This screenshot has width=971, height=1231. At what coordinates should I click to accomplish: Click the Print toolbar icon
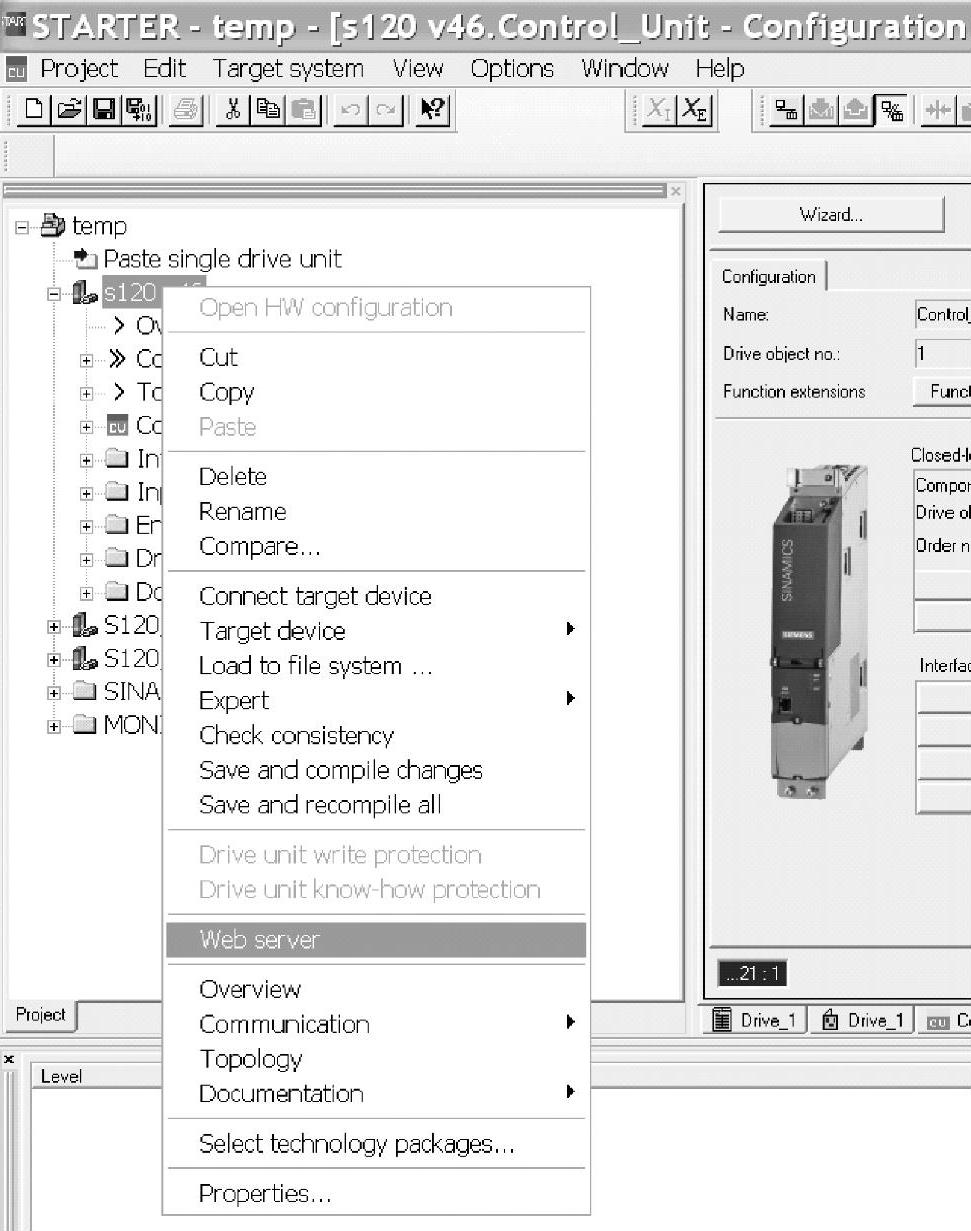tap(184, 110)
